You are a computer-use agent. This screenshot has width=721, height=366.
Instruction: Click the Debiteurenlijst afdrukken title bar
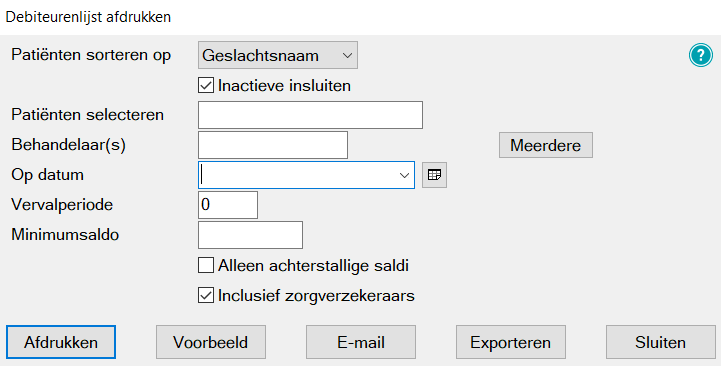pos(360,17)
